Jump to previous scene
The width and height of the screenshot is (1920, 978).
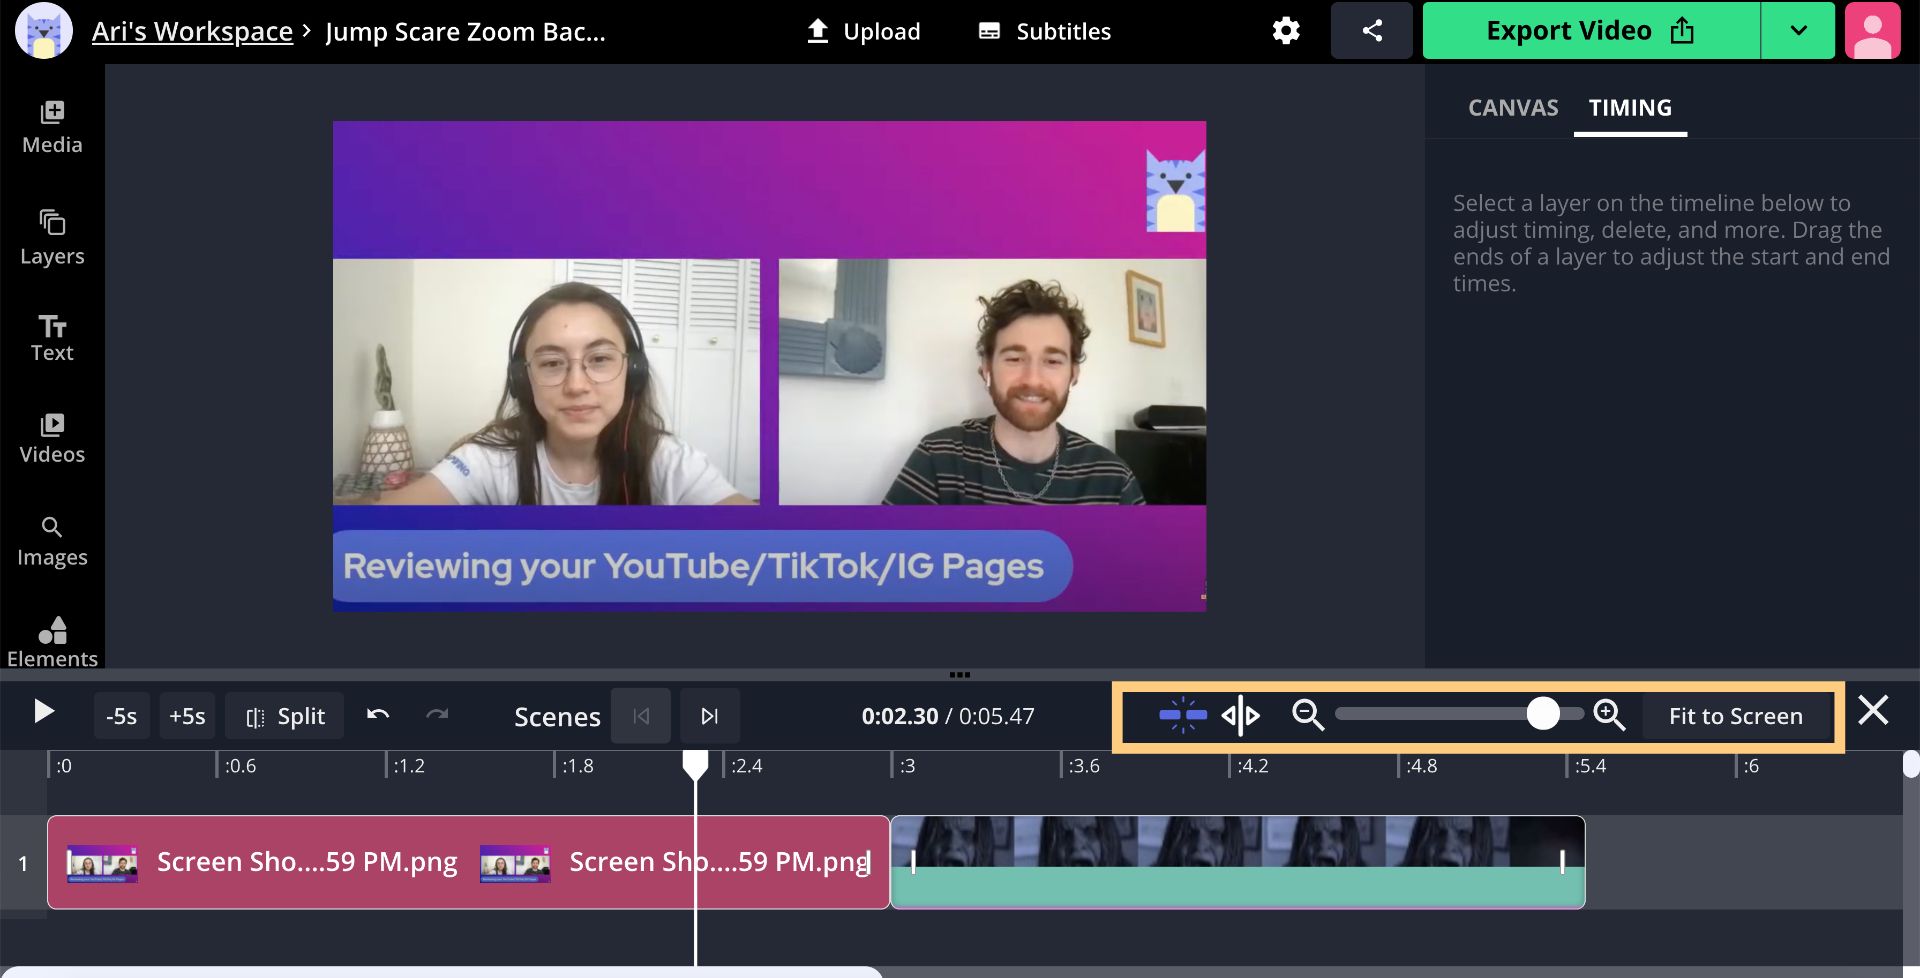(x=641, y=716)
